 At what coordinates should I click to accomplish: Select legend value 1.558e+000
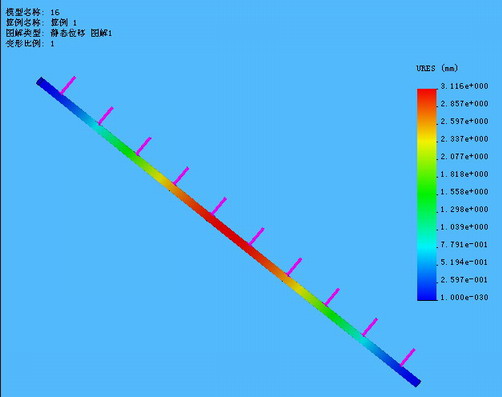click(x=464, y=192)
